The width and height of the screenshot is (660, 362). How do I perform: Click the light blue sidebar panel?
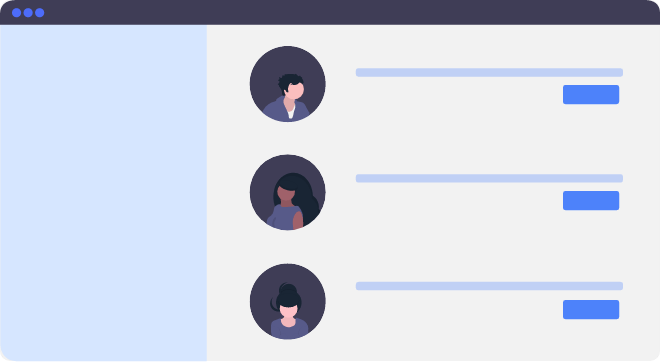(x=104, y=193)
